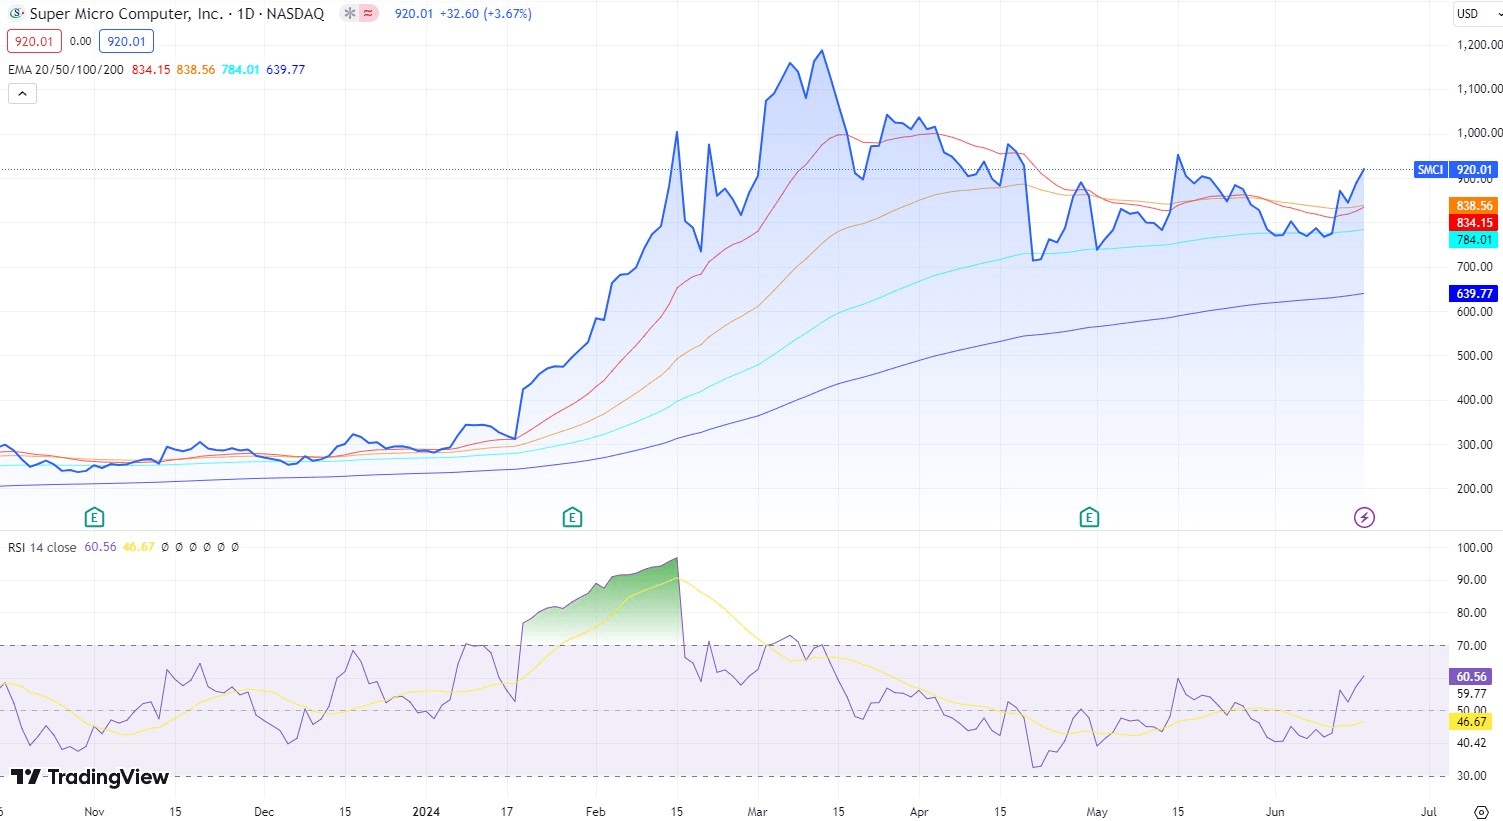
Task: Open the earnings marker near November
Action: pyautogui.click(x=94, y=517)
